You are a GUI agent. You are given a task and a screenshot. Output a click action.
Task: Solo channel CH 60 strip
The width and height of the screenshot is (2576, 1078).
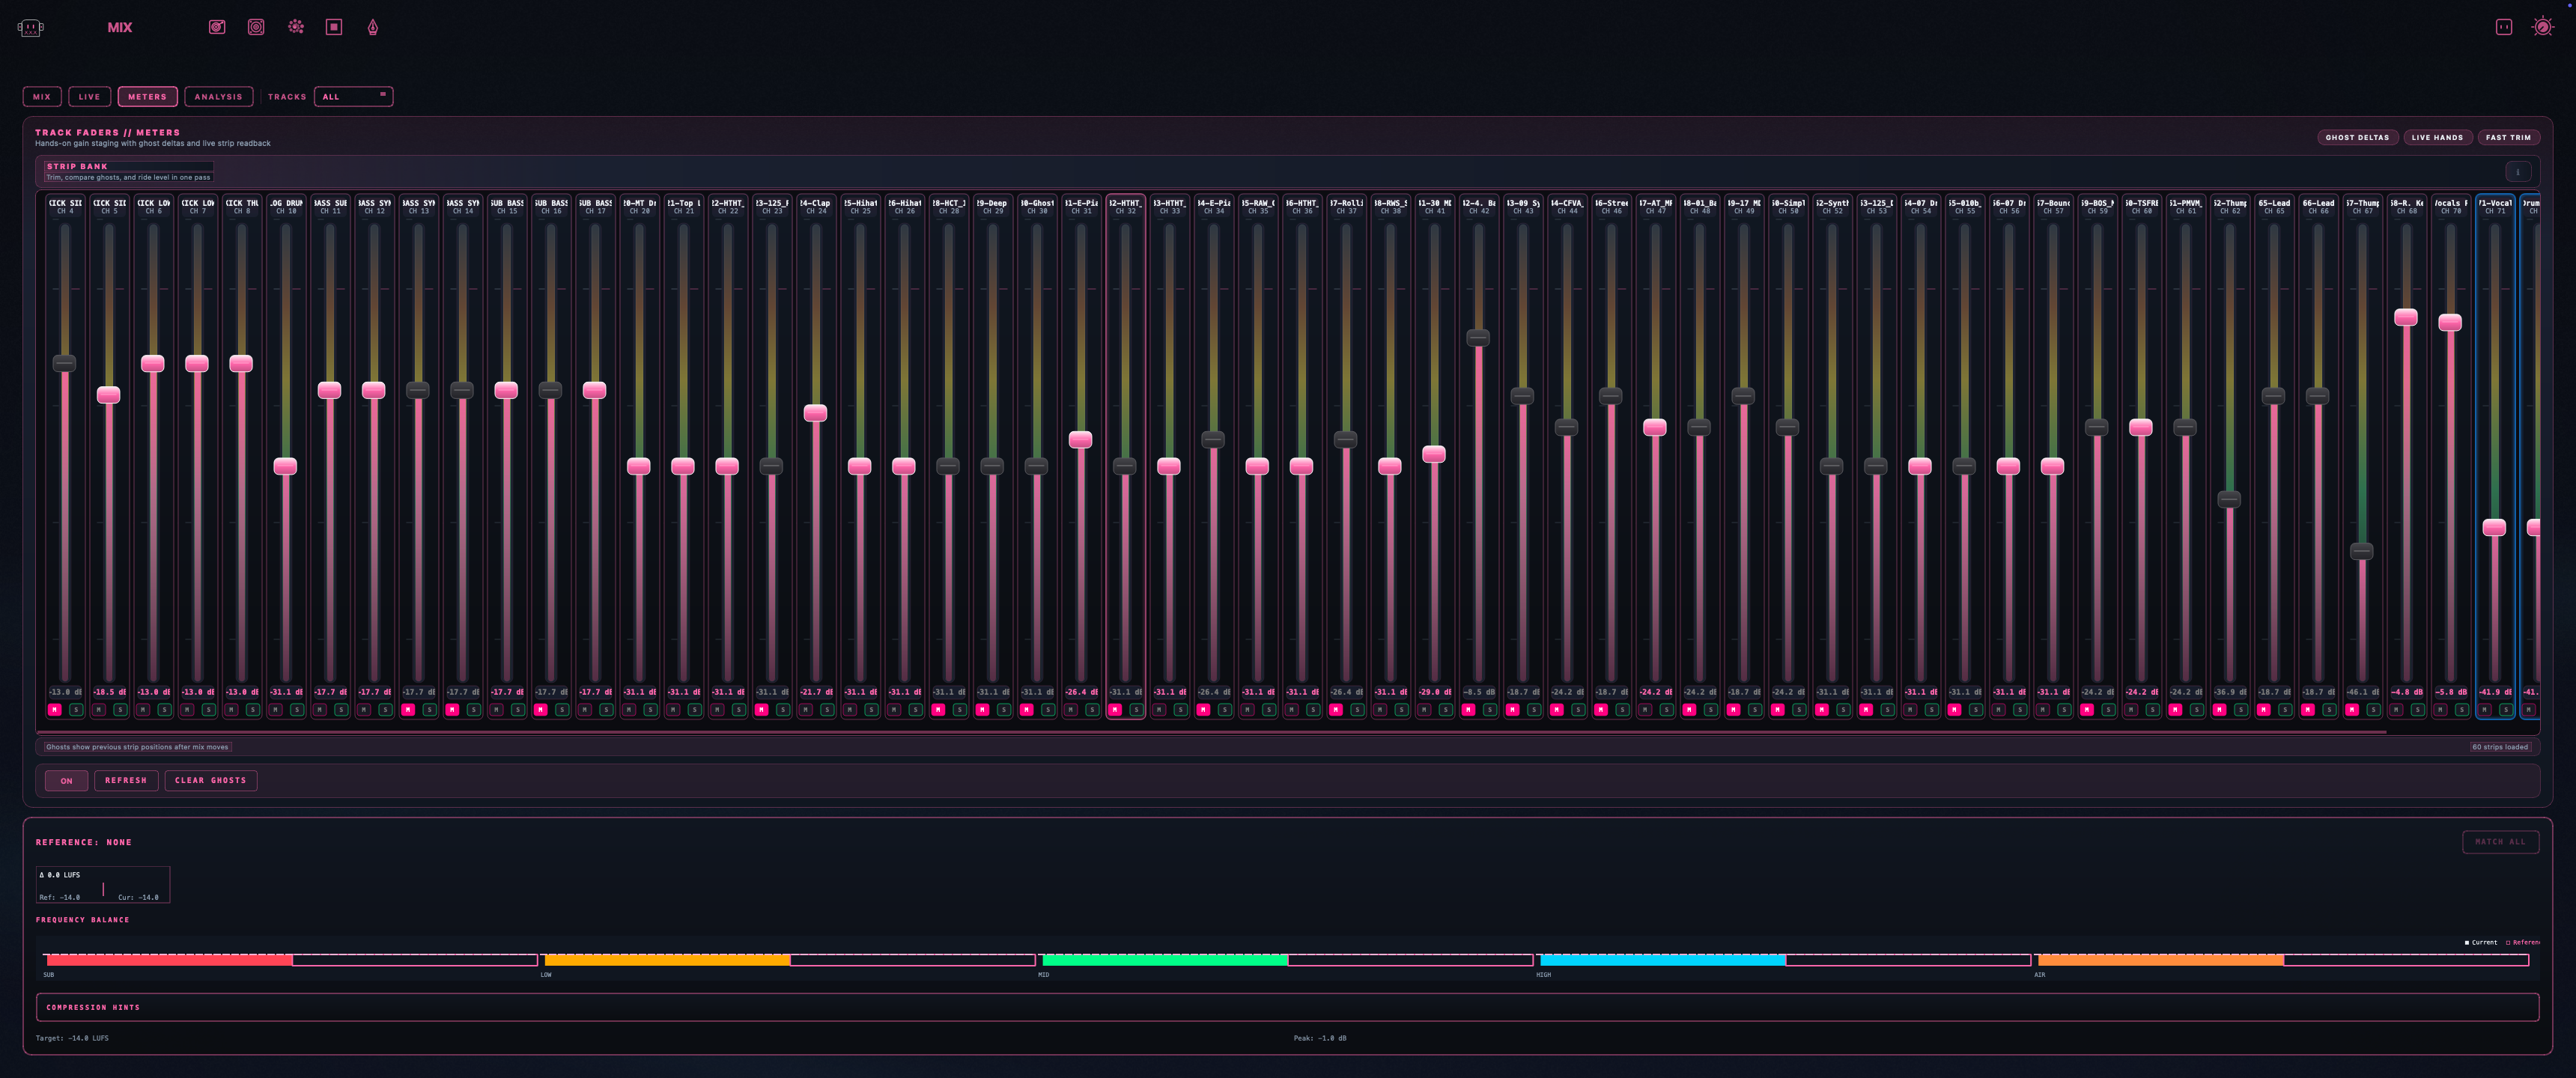2152,710
